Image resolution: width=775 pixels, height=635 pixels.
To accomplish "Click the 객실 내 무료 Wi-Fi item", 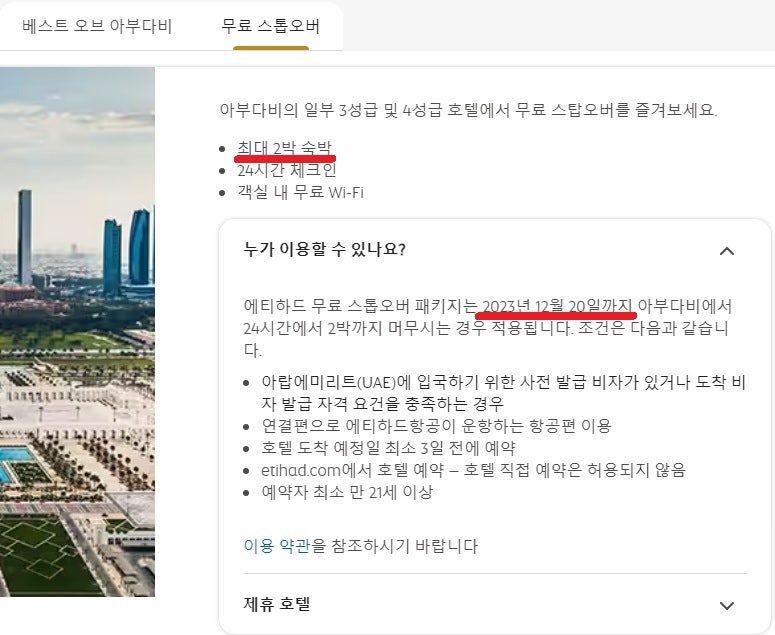I will (x=301, y=192).
